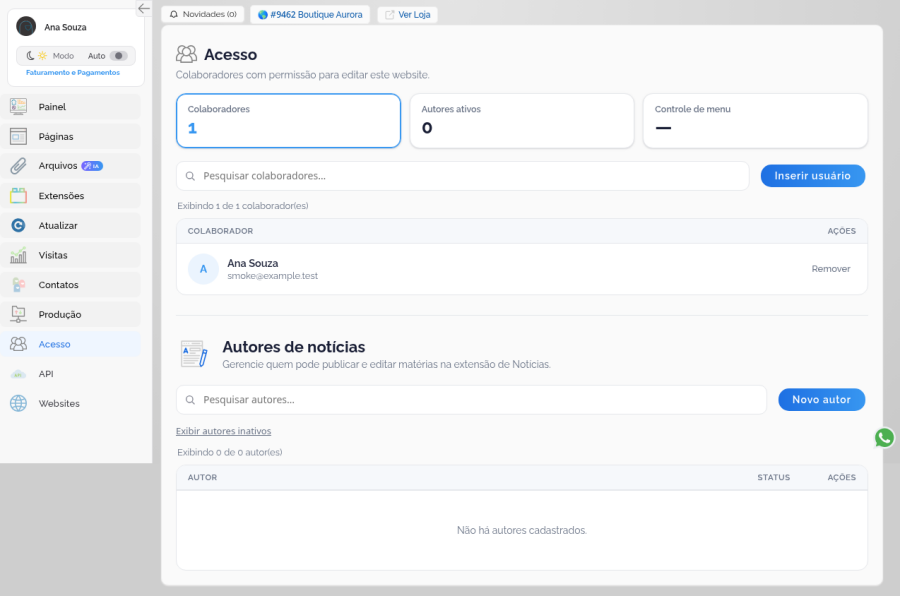The image size is (900, 596).
Task: Click the Contatos sidebar icon
Action: [18, 285]
